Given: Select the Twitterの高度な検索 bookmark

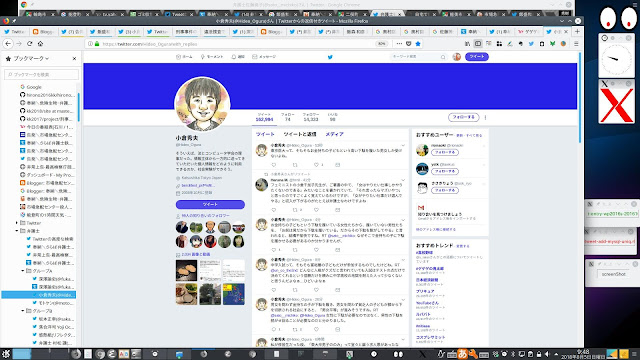Looking at the screenshot, I should coord(53,239).
